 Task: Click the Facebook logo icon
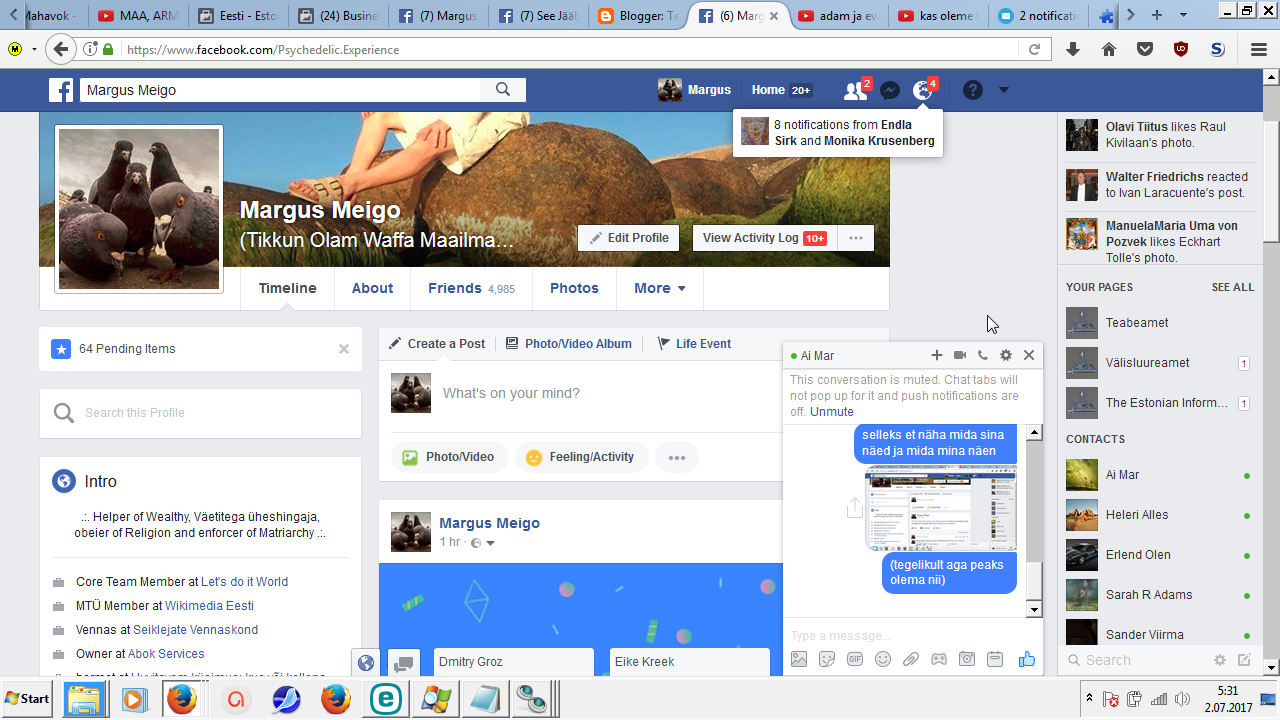61,90
